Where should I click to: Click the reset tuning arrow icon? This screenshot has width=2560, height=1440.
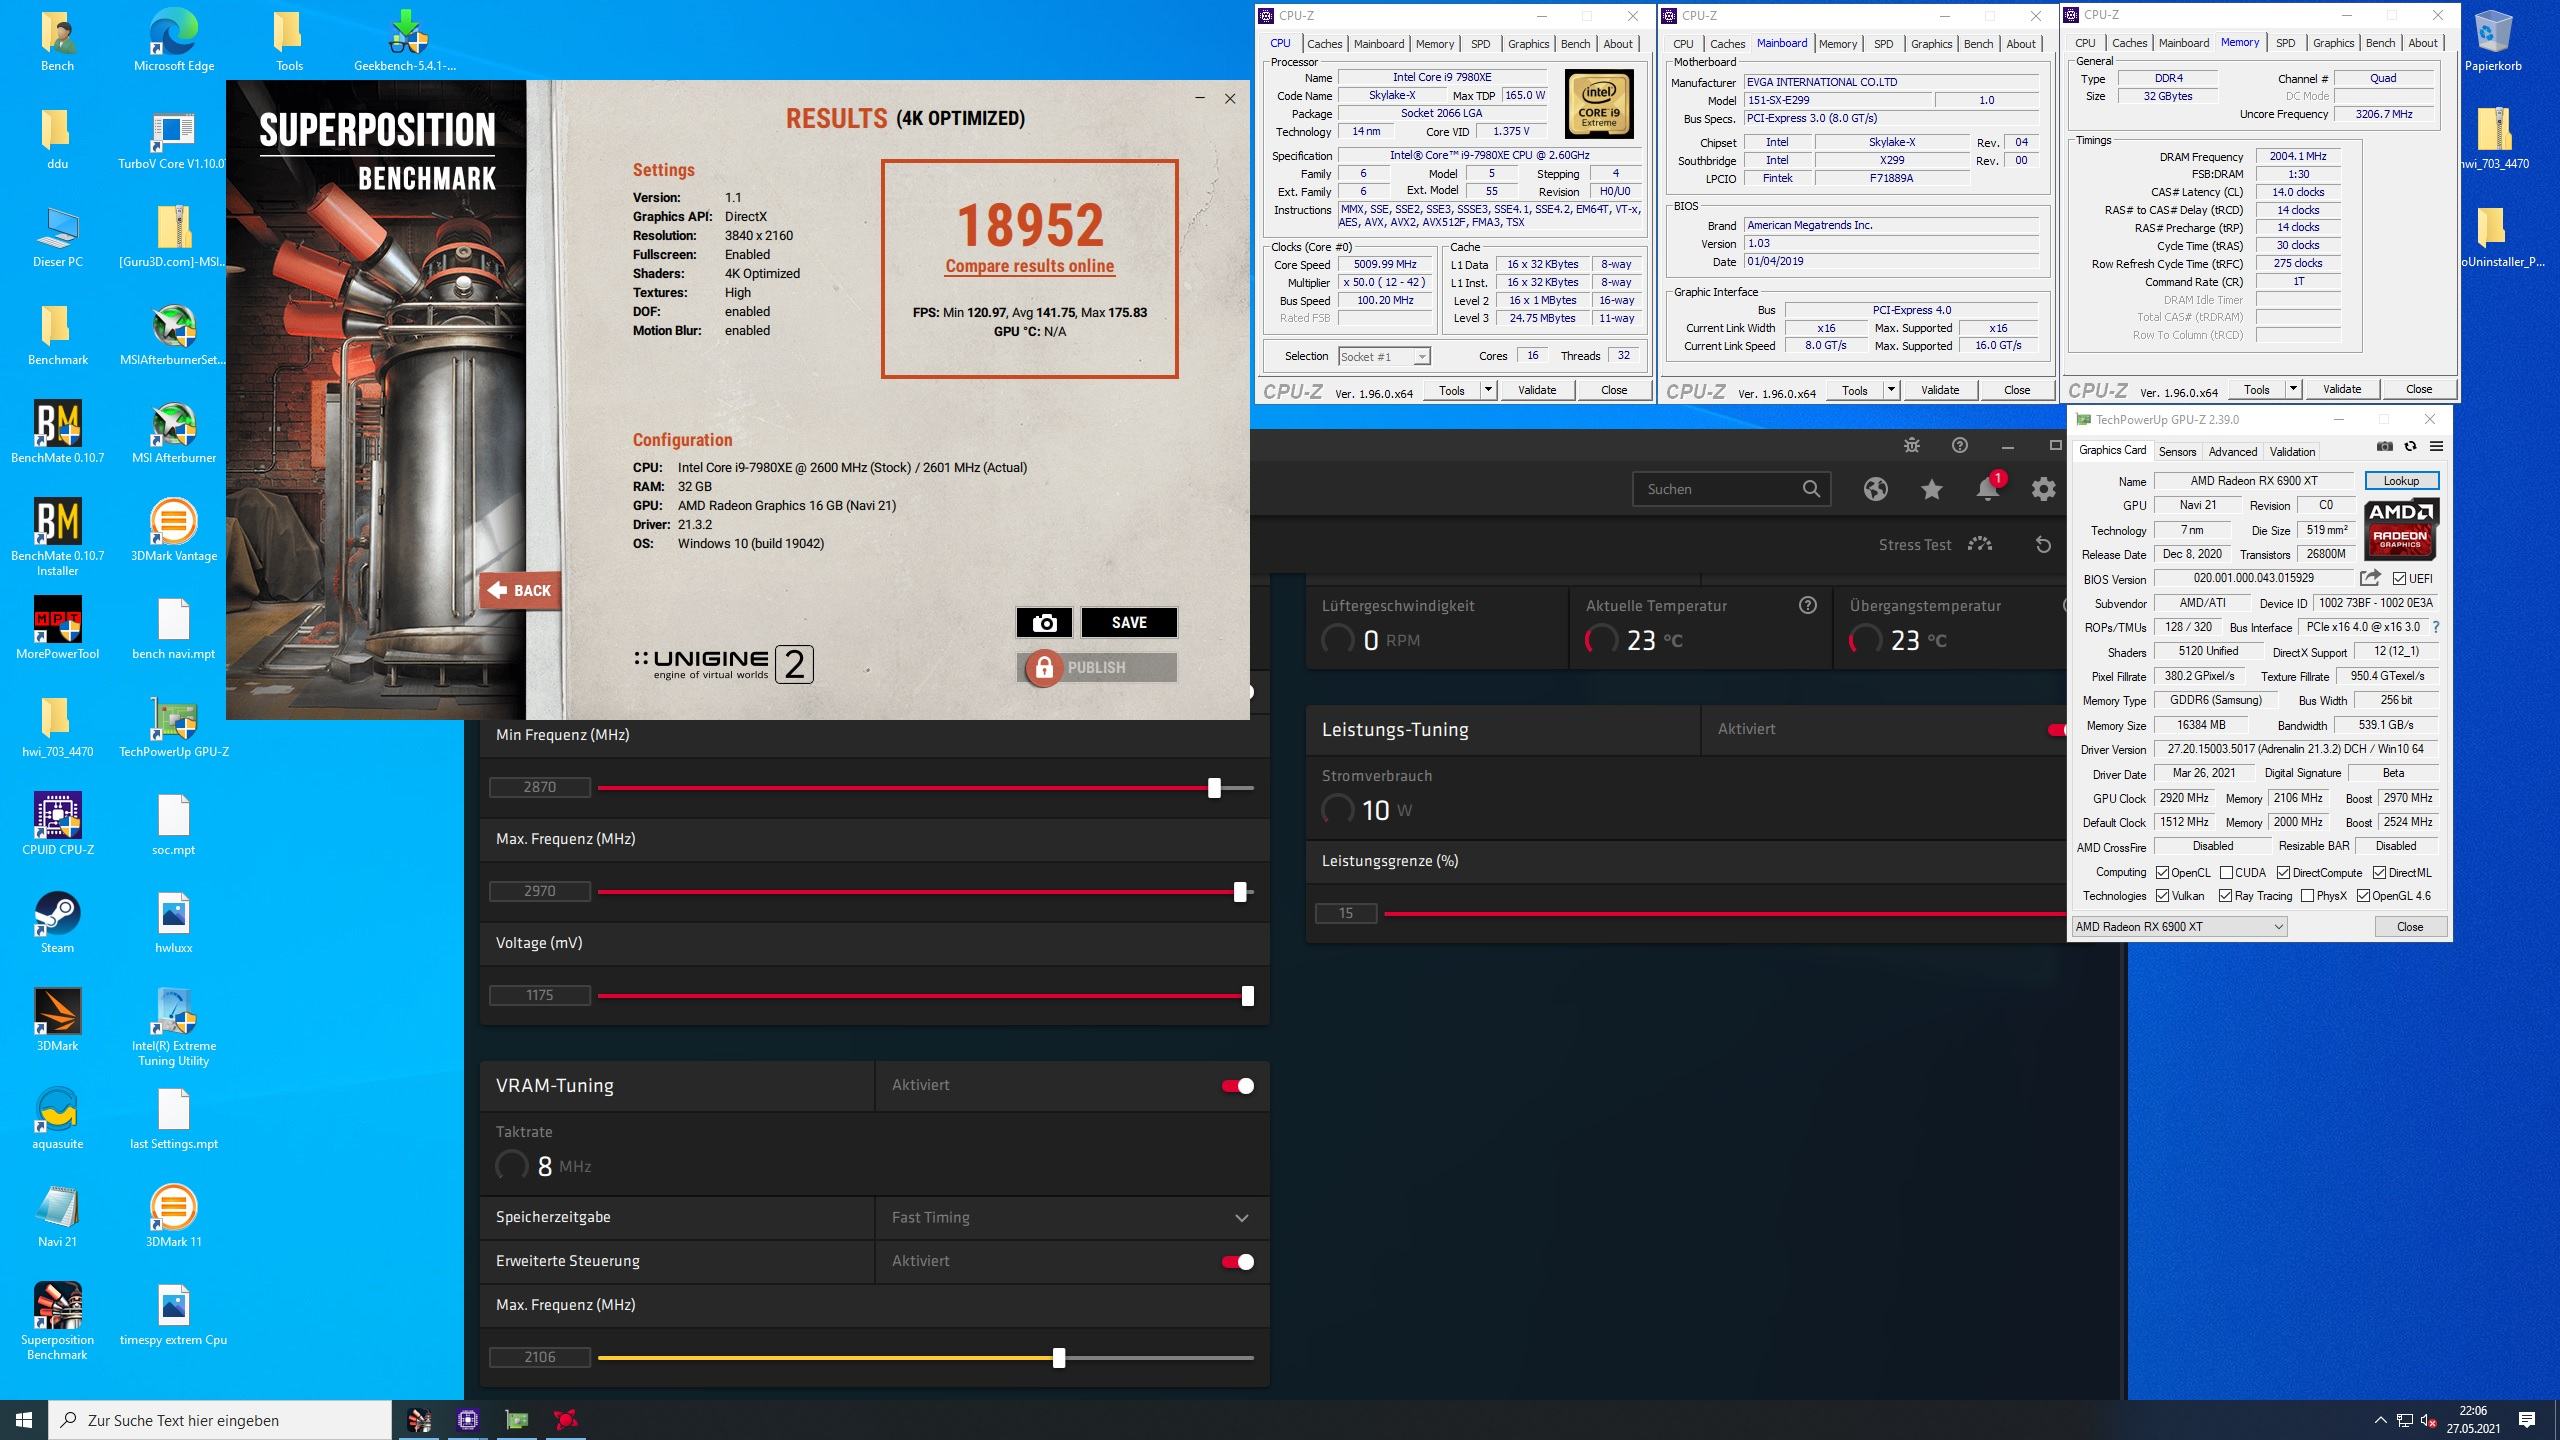2043,545
